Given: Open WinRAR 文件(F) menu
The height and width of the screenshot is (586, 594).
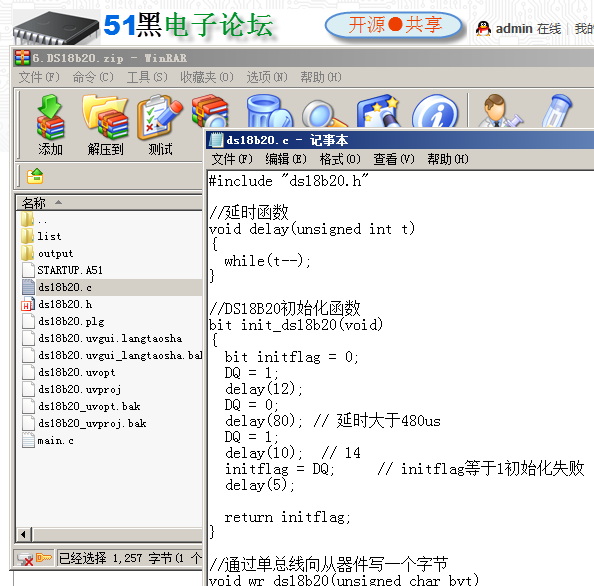Looking at the screenshot, I should coord(39,77).
